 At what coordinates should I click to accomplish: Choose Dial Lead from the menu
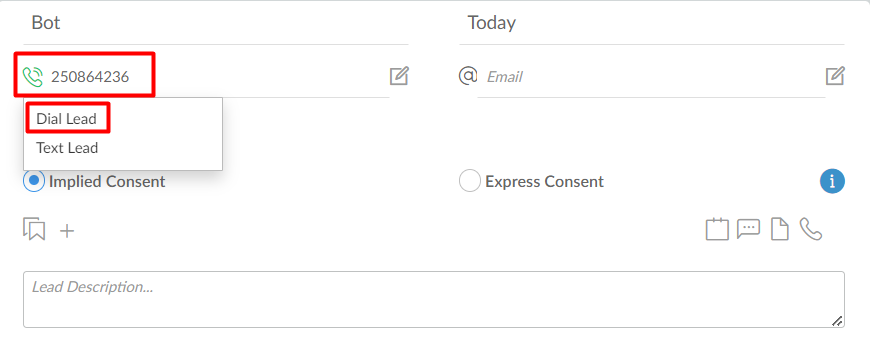coord(67,119)
